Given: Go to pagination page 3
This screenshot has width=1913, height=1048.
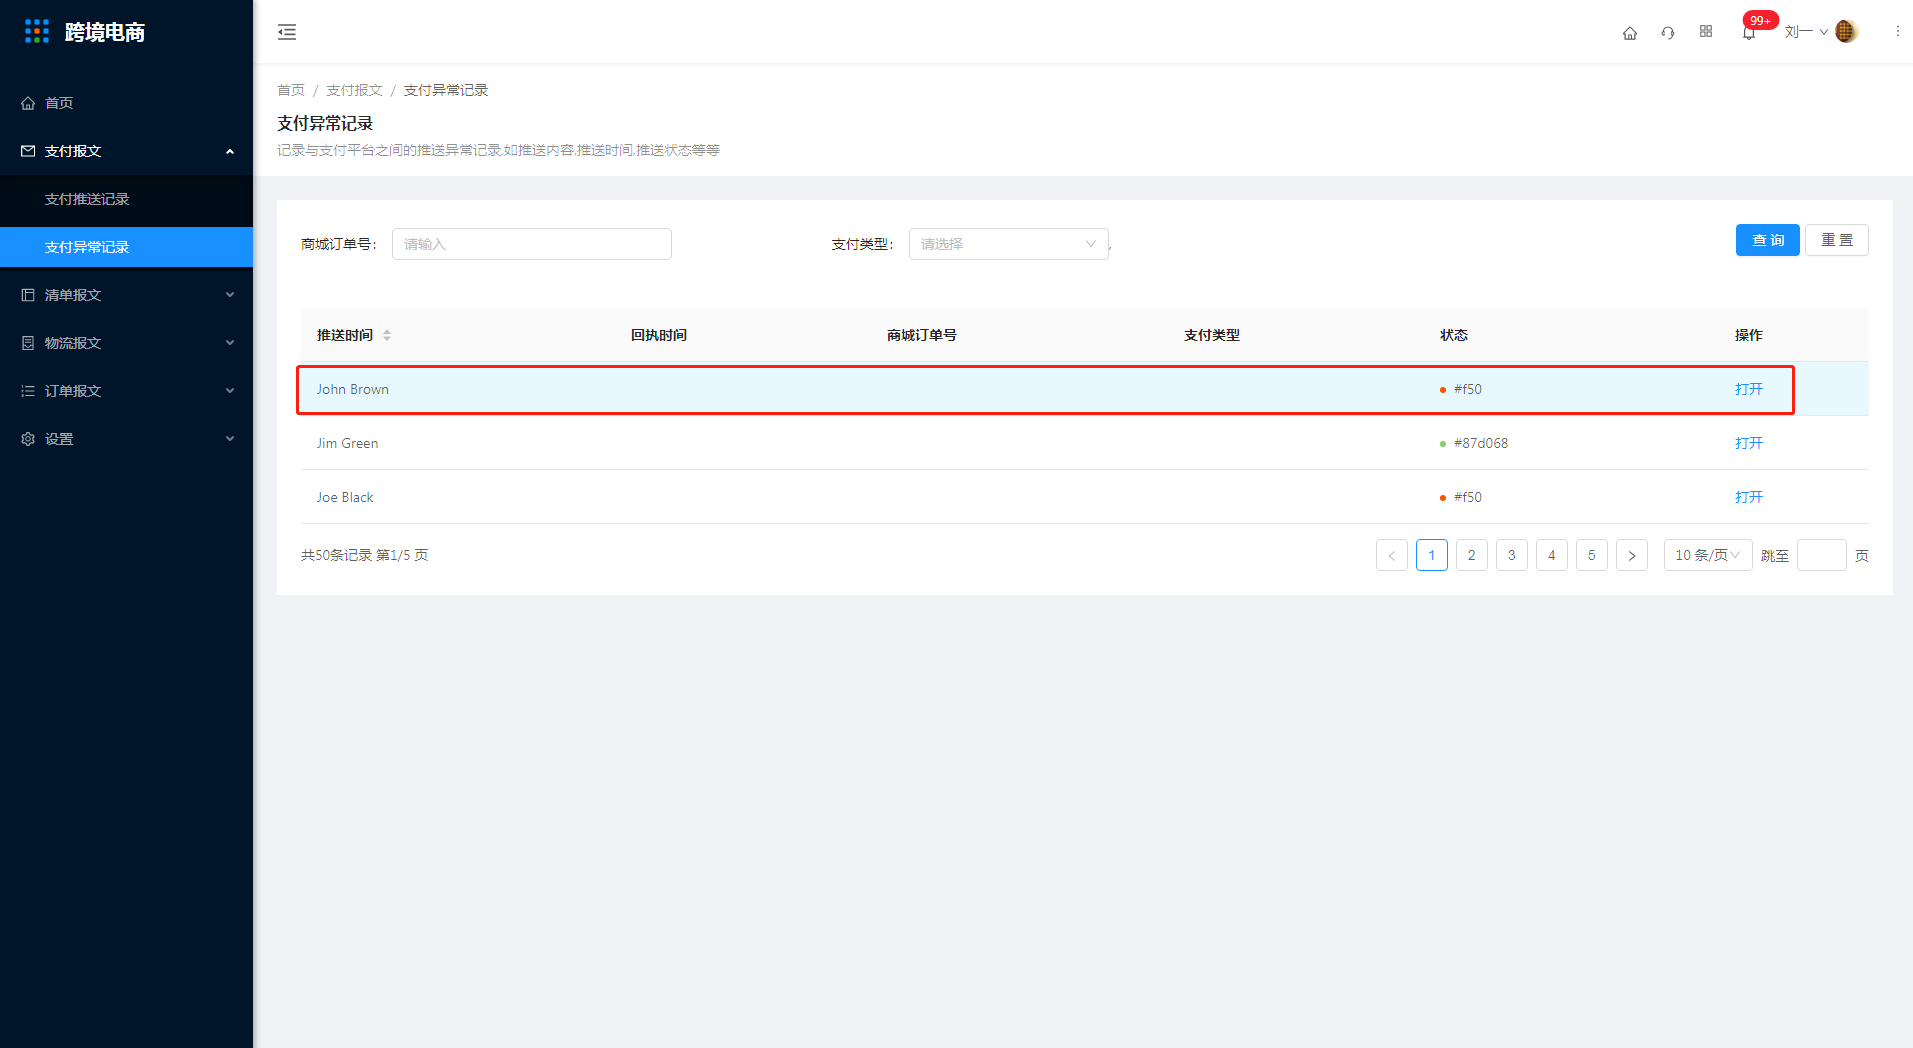Looking at the screenshot, I should (x=1512, y=555).
